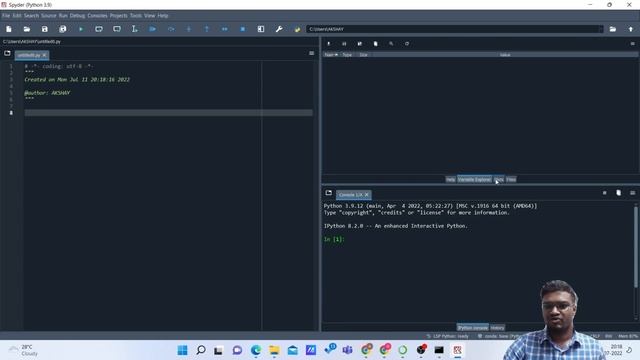Open the View menu

point(149,16)
